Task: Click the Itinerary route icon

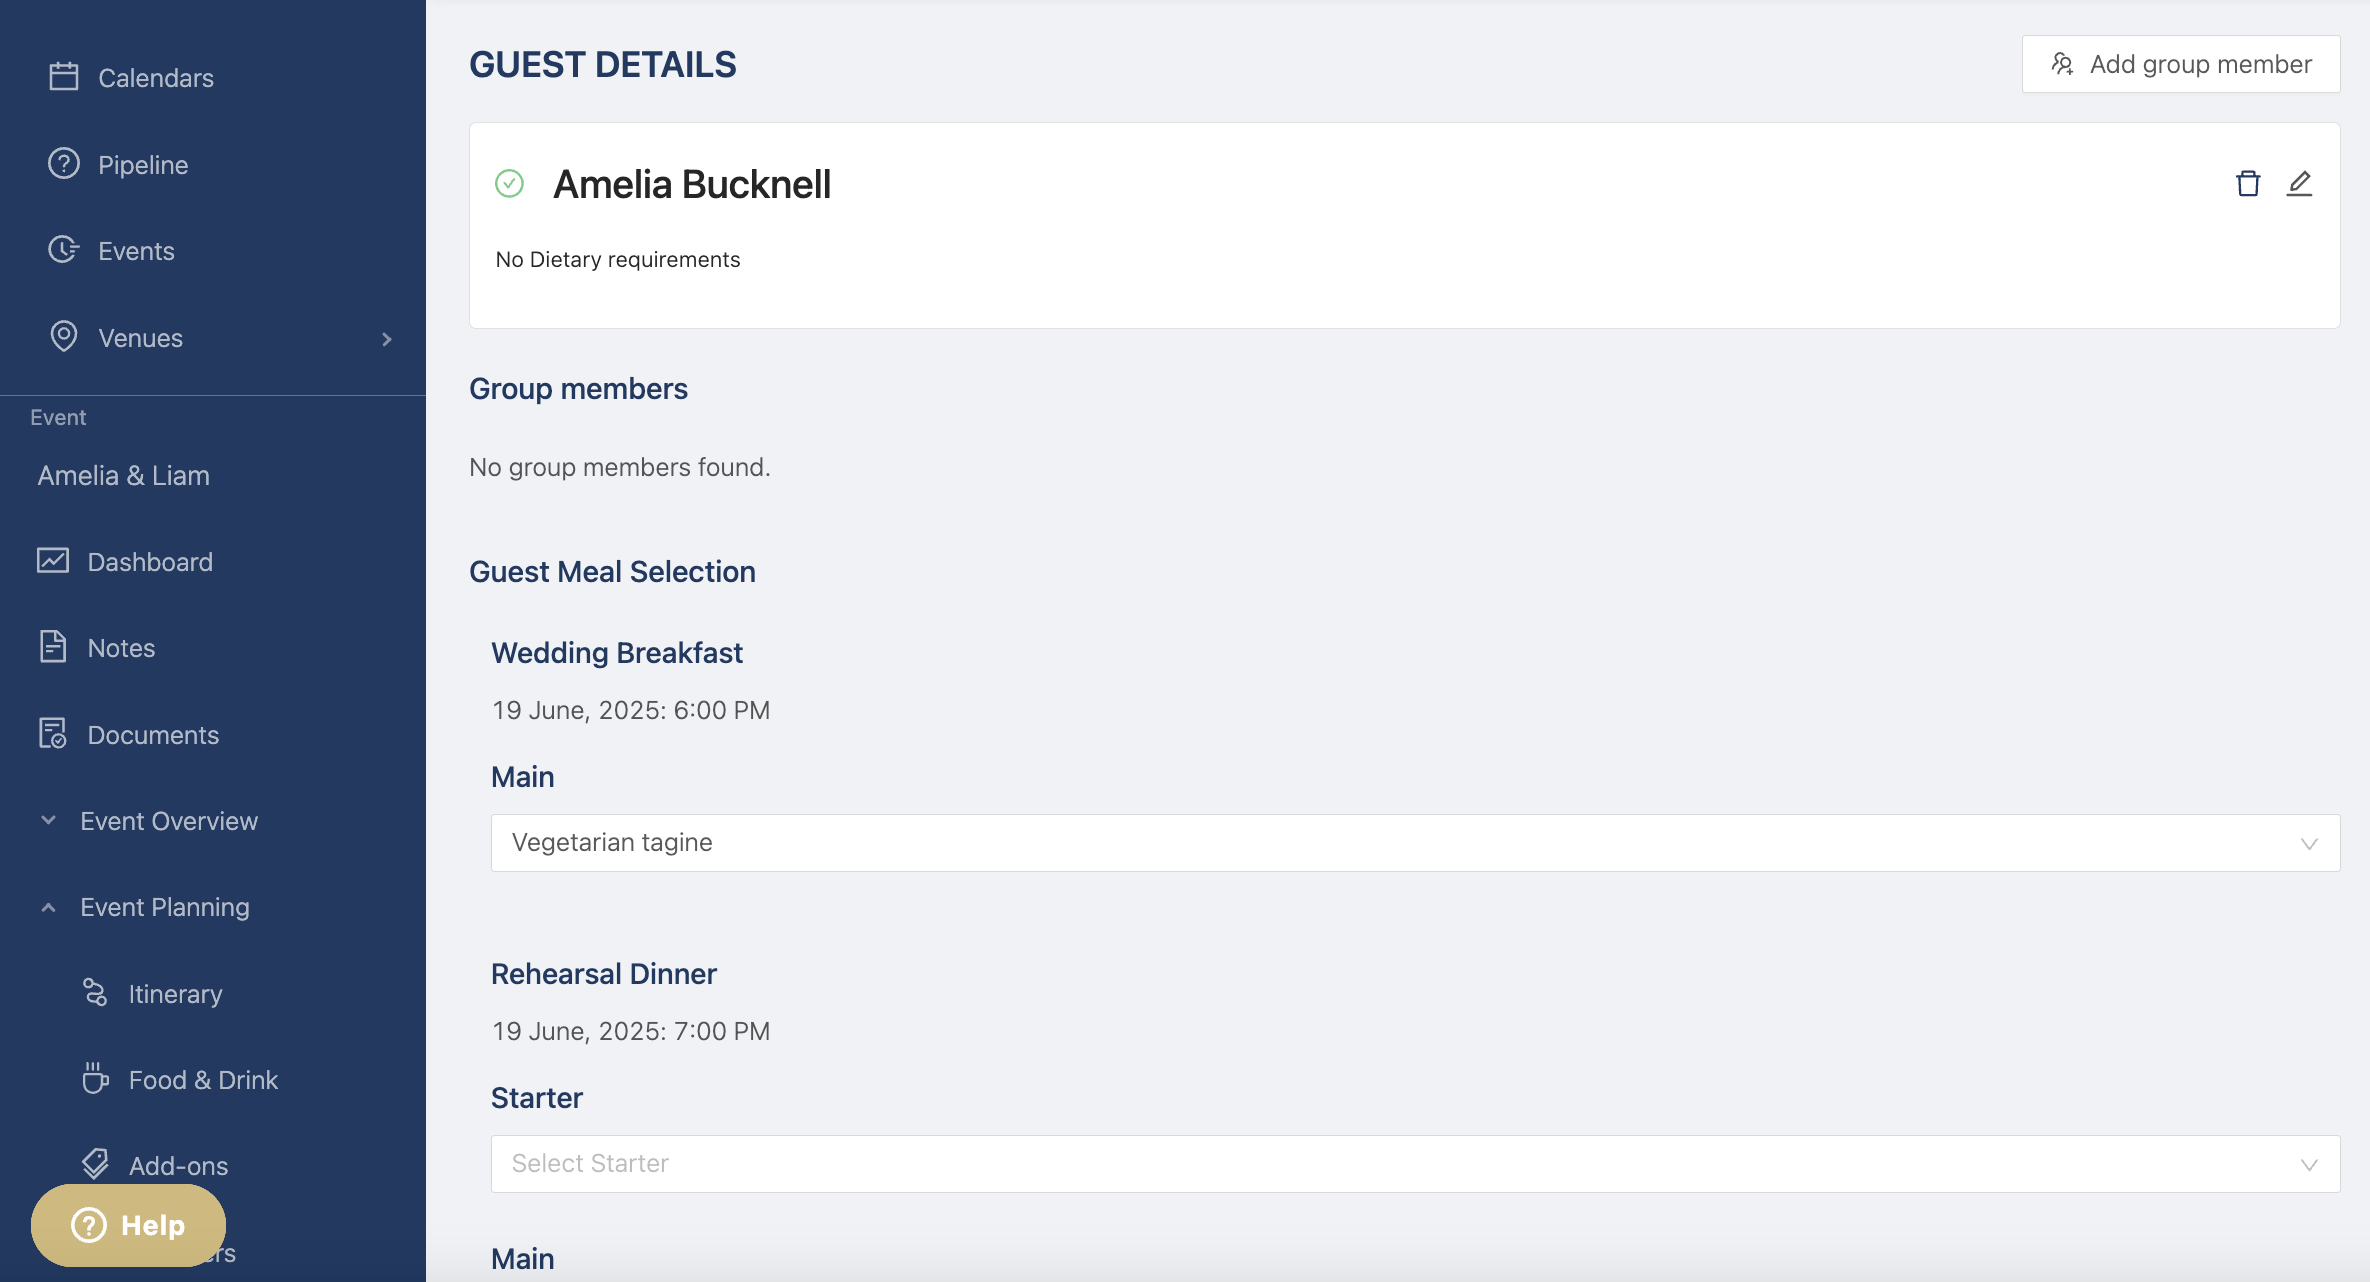Action: (95, 993)
